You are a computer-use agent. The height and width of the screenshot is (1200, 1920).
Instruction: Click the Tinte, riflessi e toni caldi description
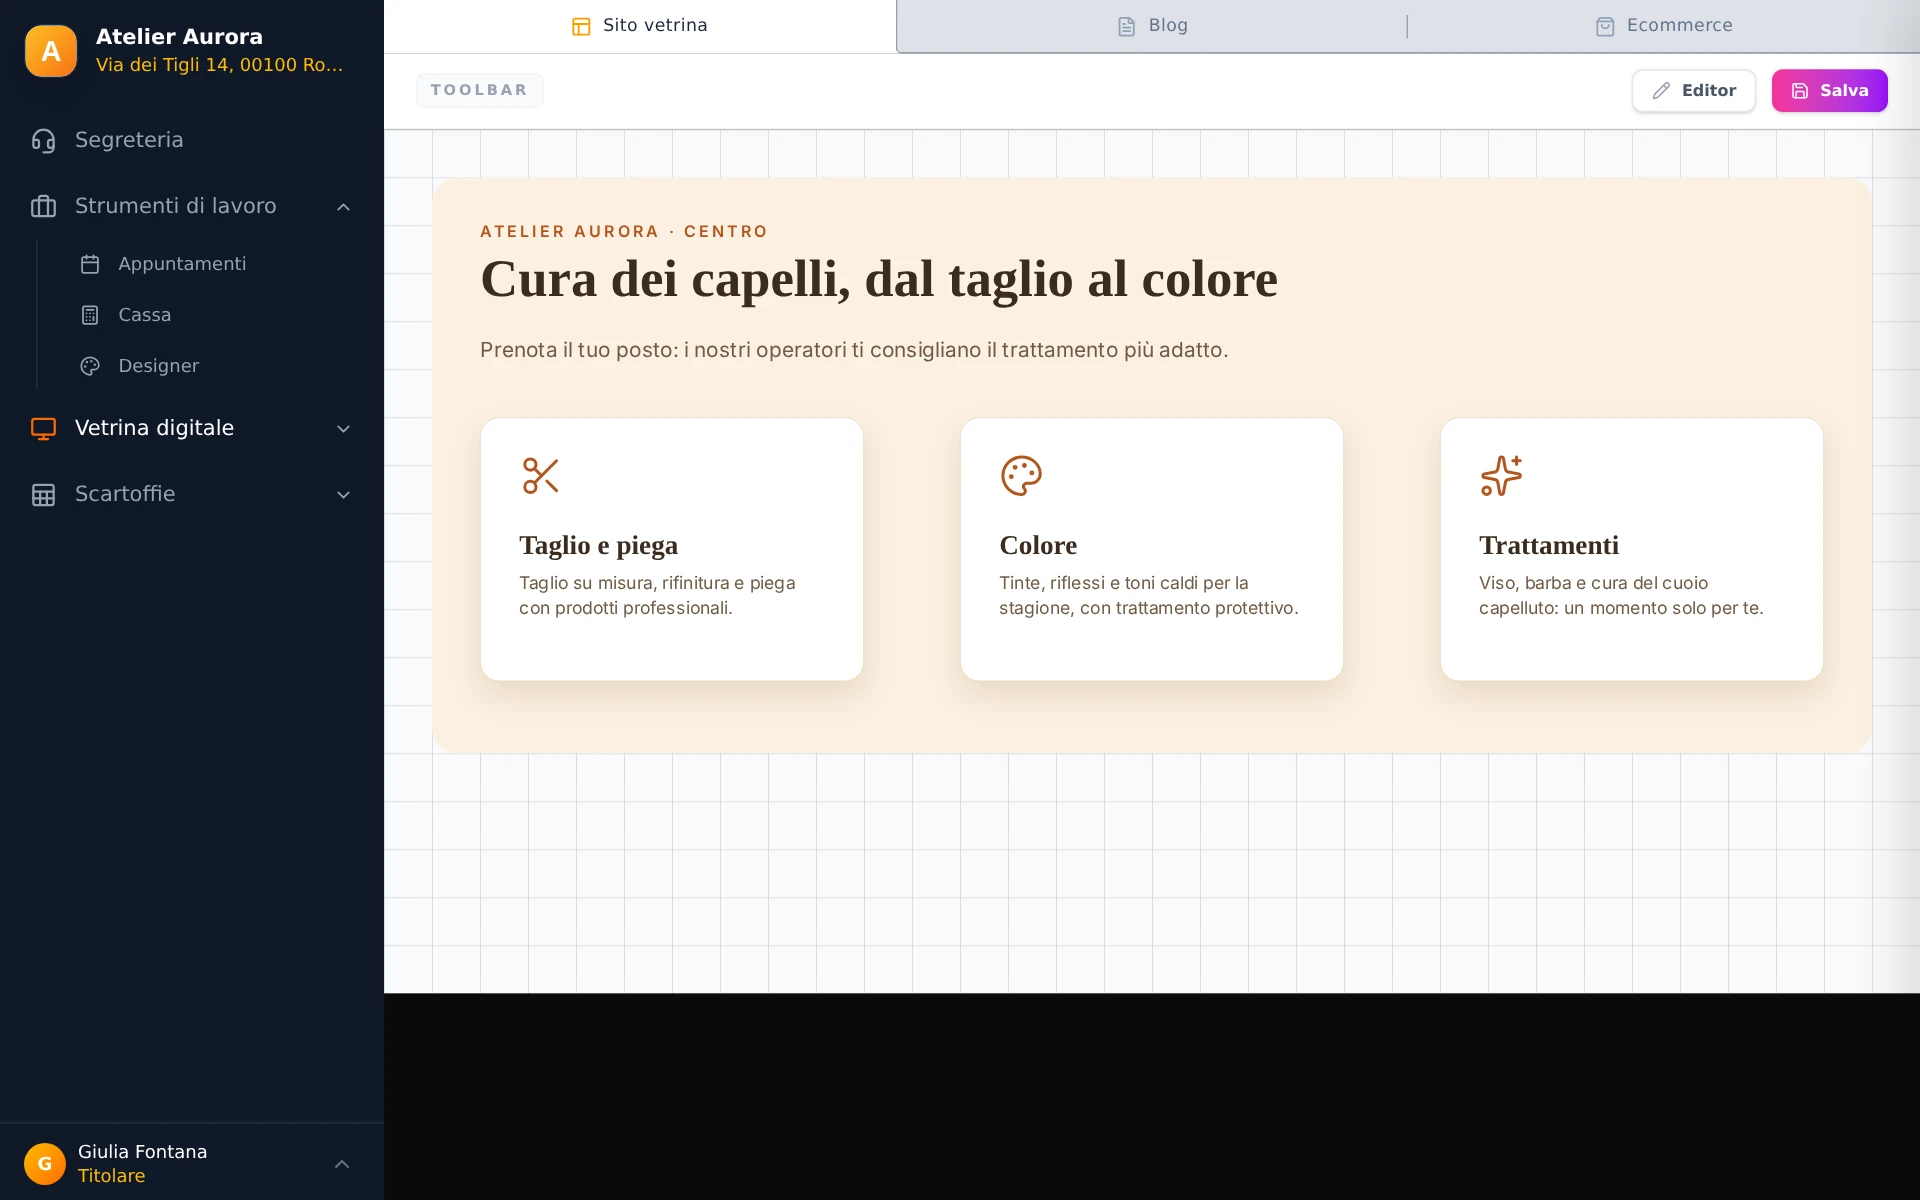point(1148,595)
